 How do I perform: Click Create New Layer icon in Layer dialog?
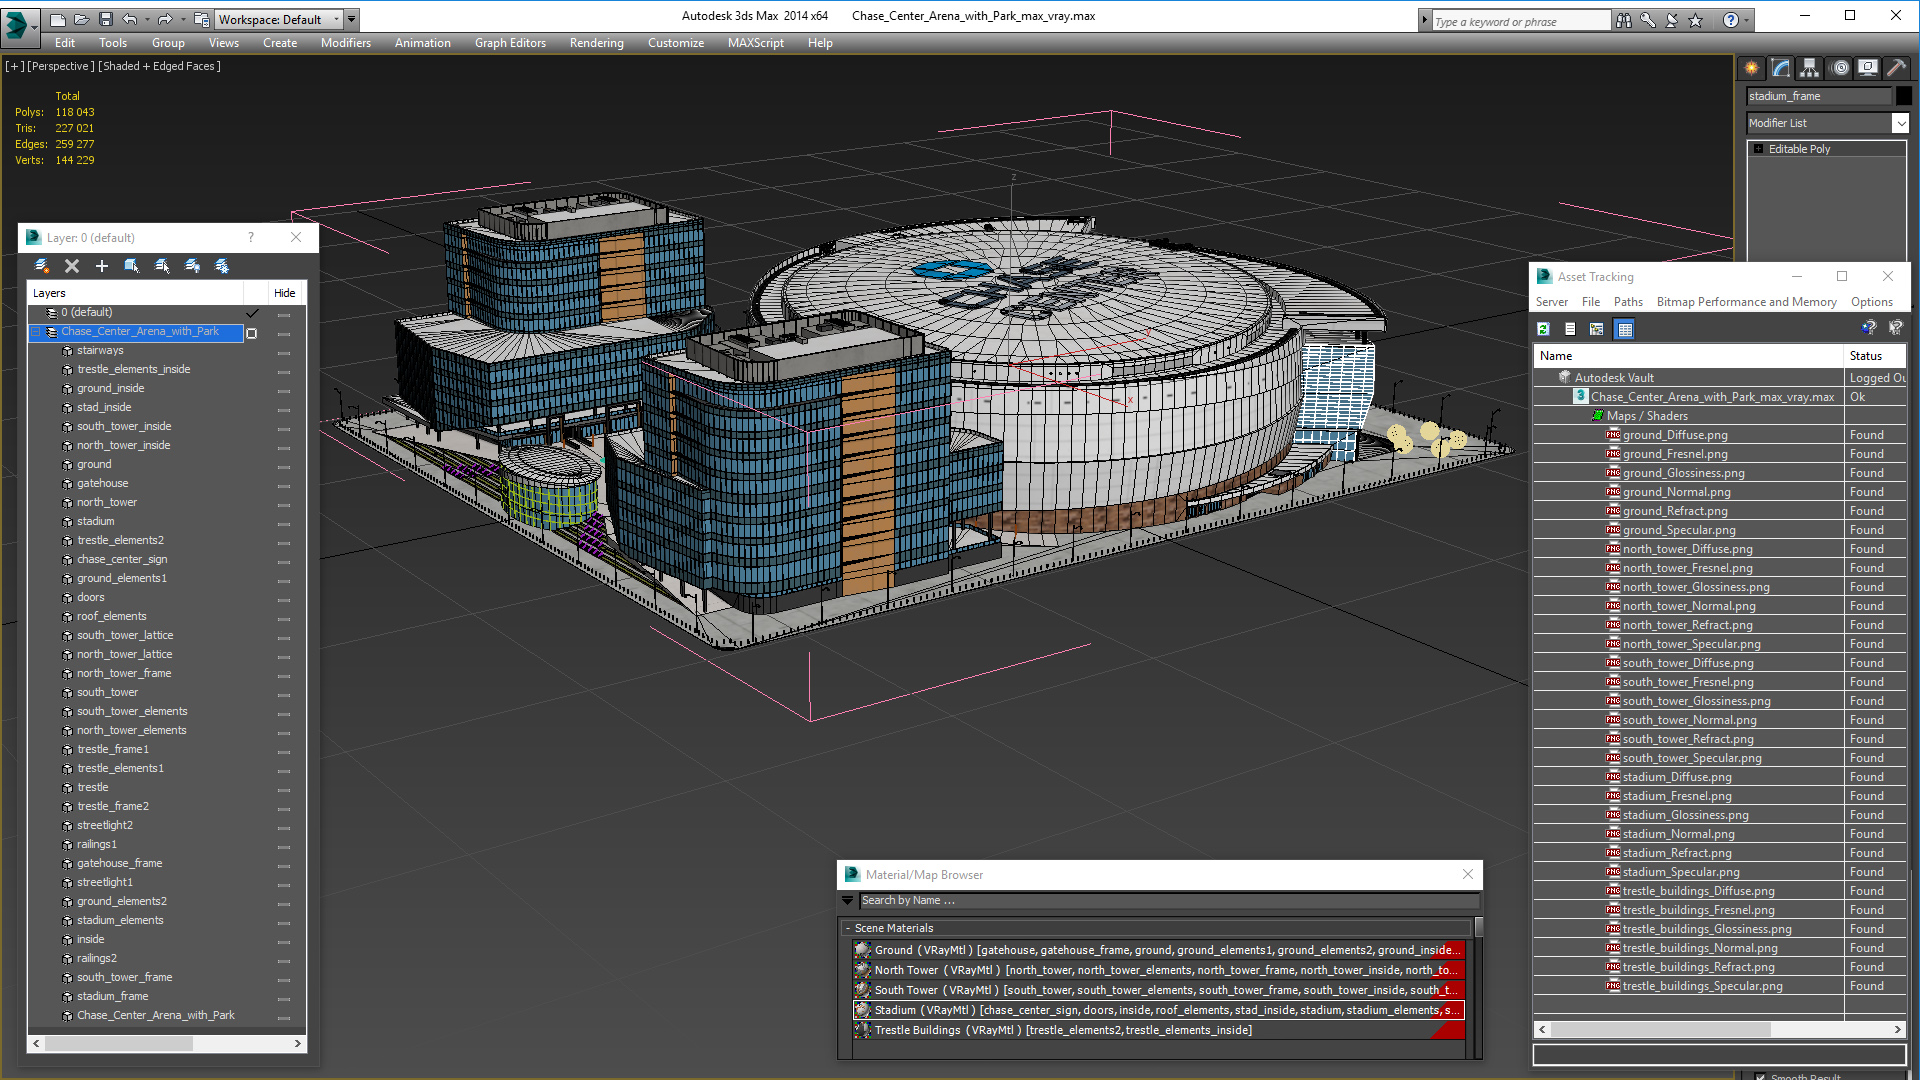[42, 266]
